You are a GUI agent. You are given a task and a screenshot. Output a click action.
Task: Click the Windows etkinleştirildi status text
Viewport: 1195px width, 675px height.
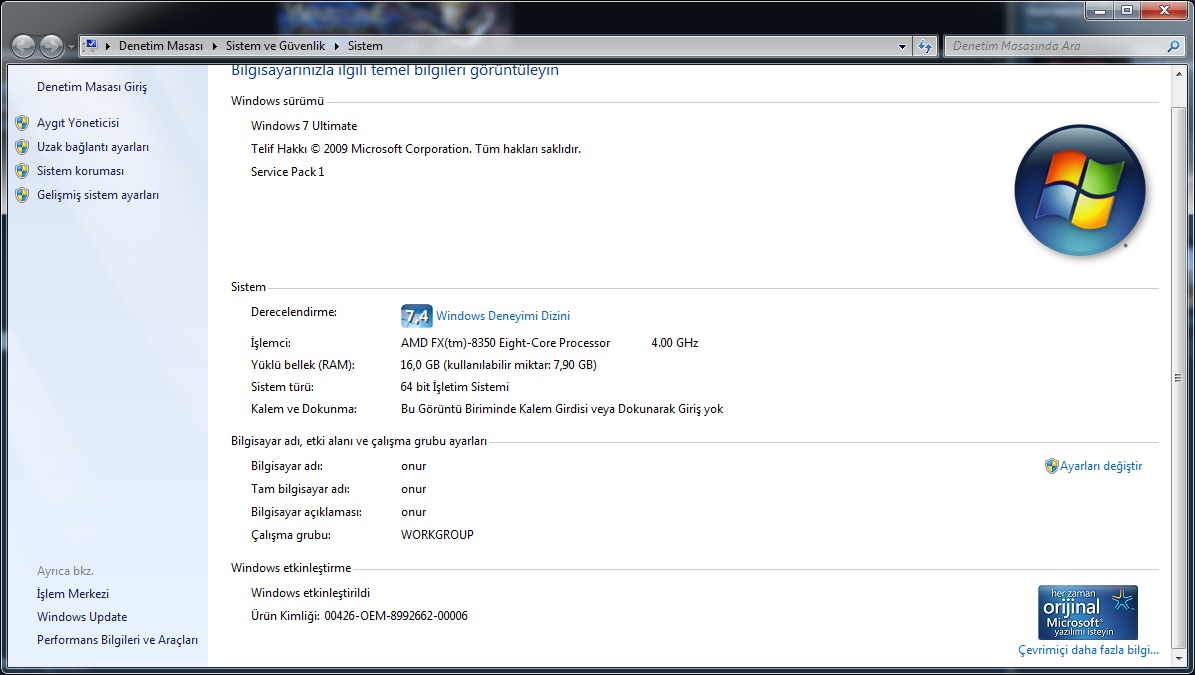tap(310, 593)
